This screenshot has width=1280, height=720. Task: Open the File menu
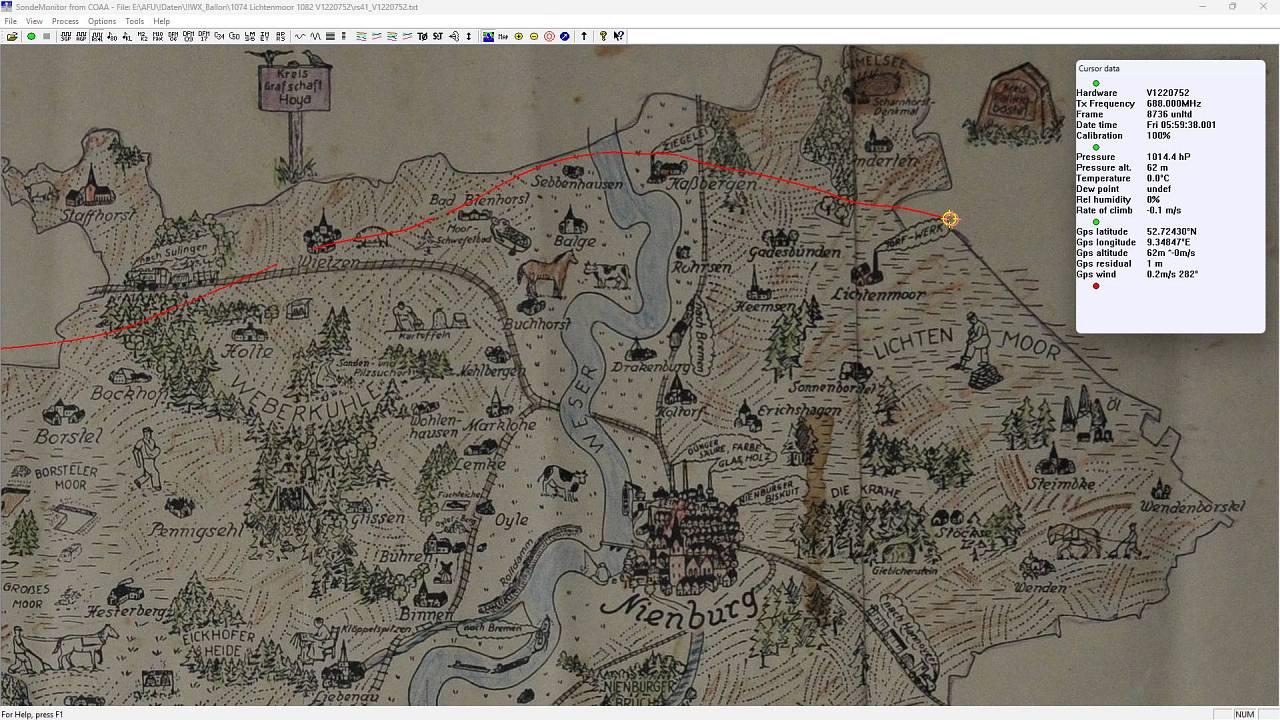coord(10,21)
